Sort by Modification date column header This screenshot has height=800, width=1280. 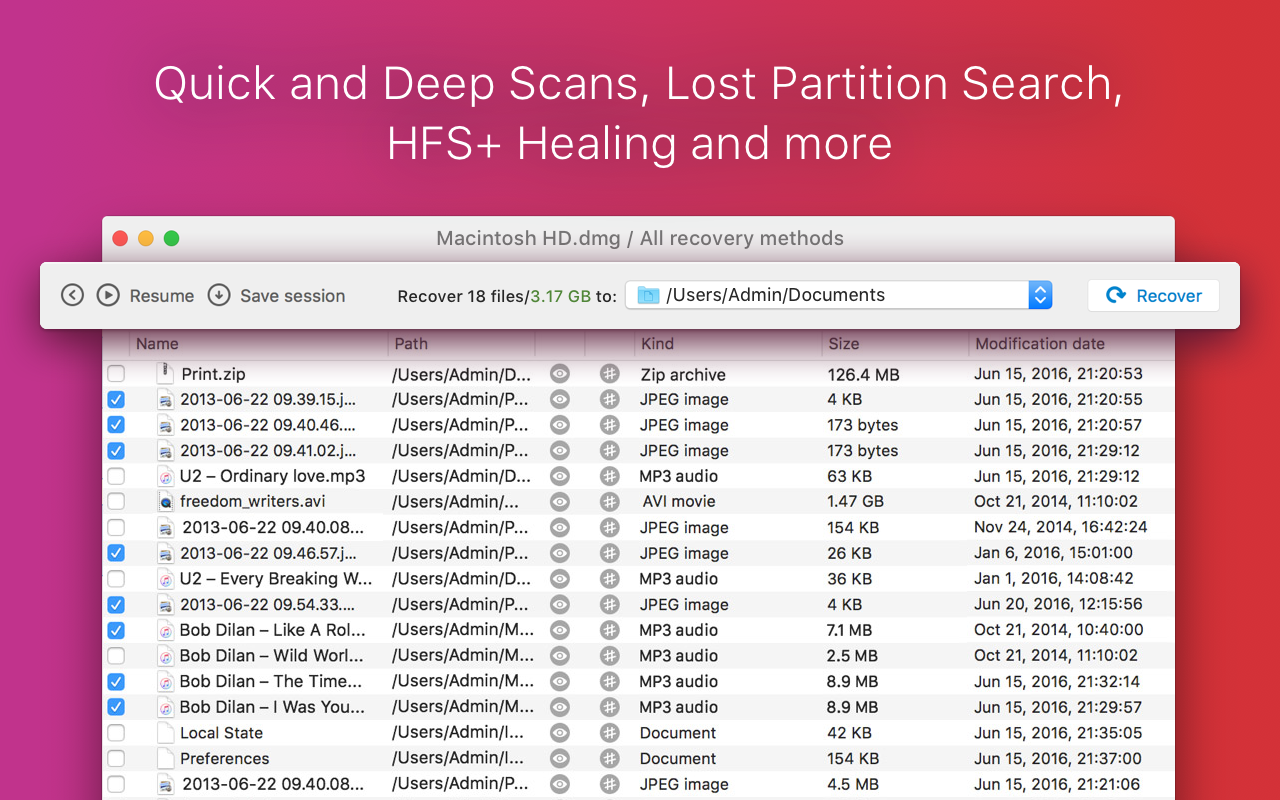(1040, 344)
